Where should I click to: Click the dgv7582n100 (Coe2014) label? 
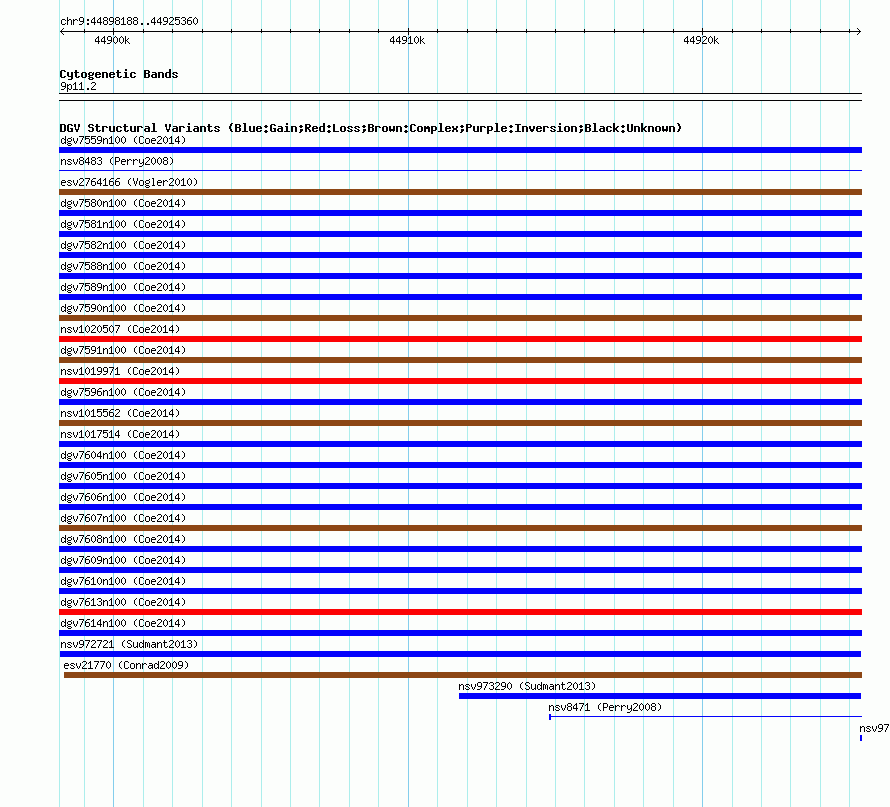pos(123,245)
